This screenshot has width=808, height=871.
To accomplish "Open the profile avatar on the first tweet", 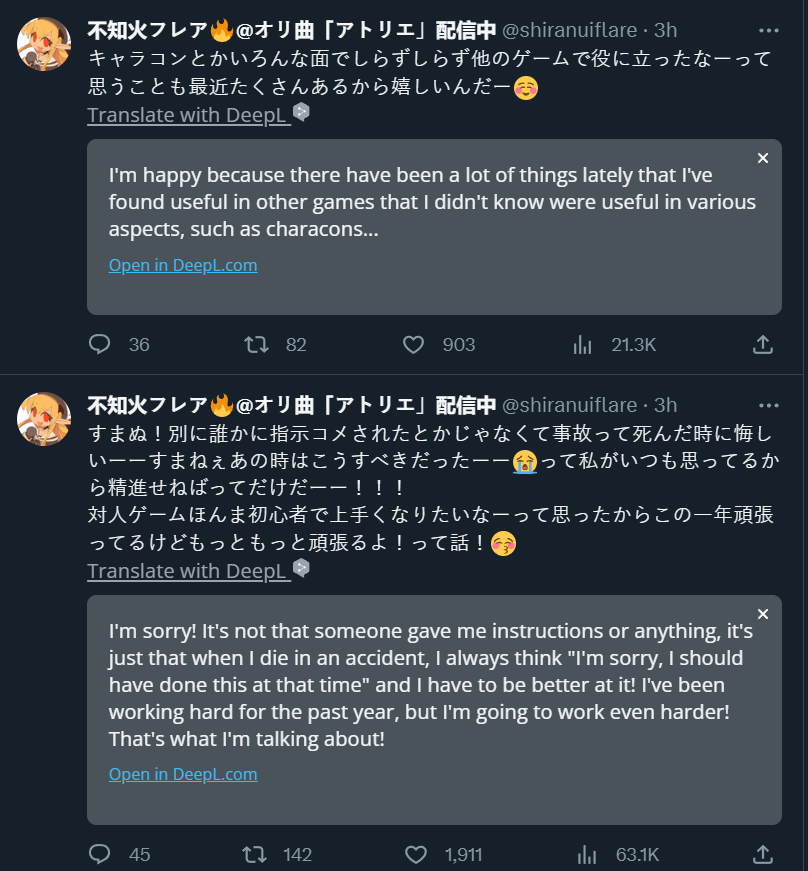I will [x=44, y=44].
